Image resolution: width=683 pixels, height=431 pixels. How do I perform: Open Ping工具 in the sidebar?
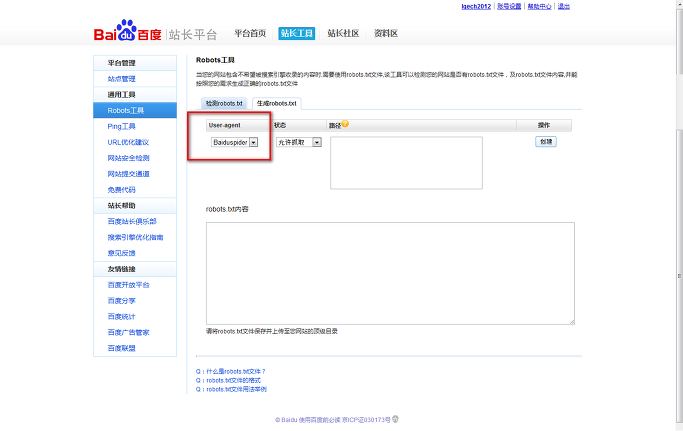(x=122, y=126)
